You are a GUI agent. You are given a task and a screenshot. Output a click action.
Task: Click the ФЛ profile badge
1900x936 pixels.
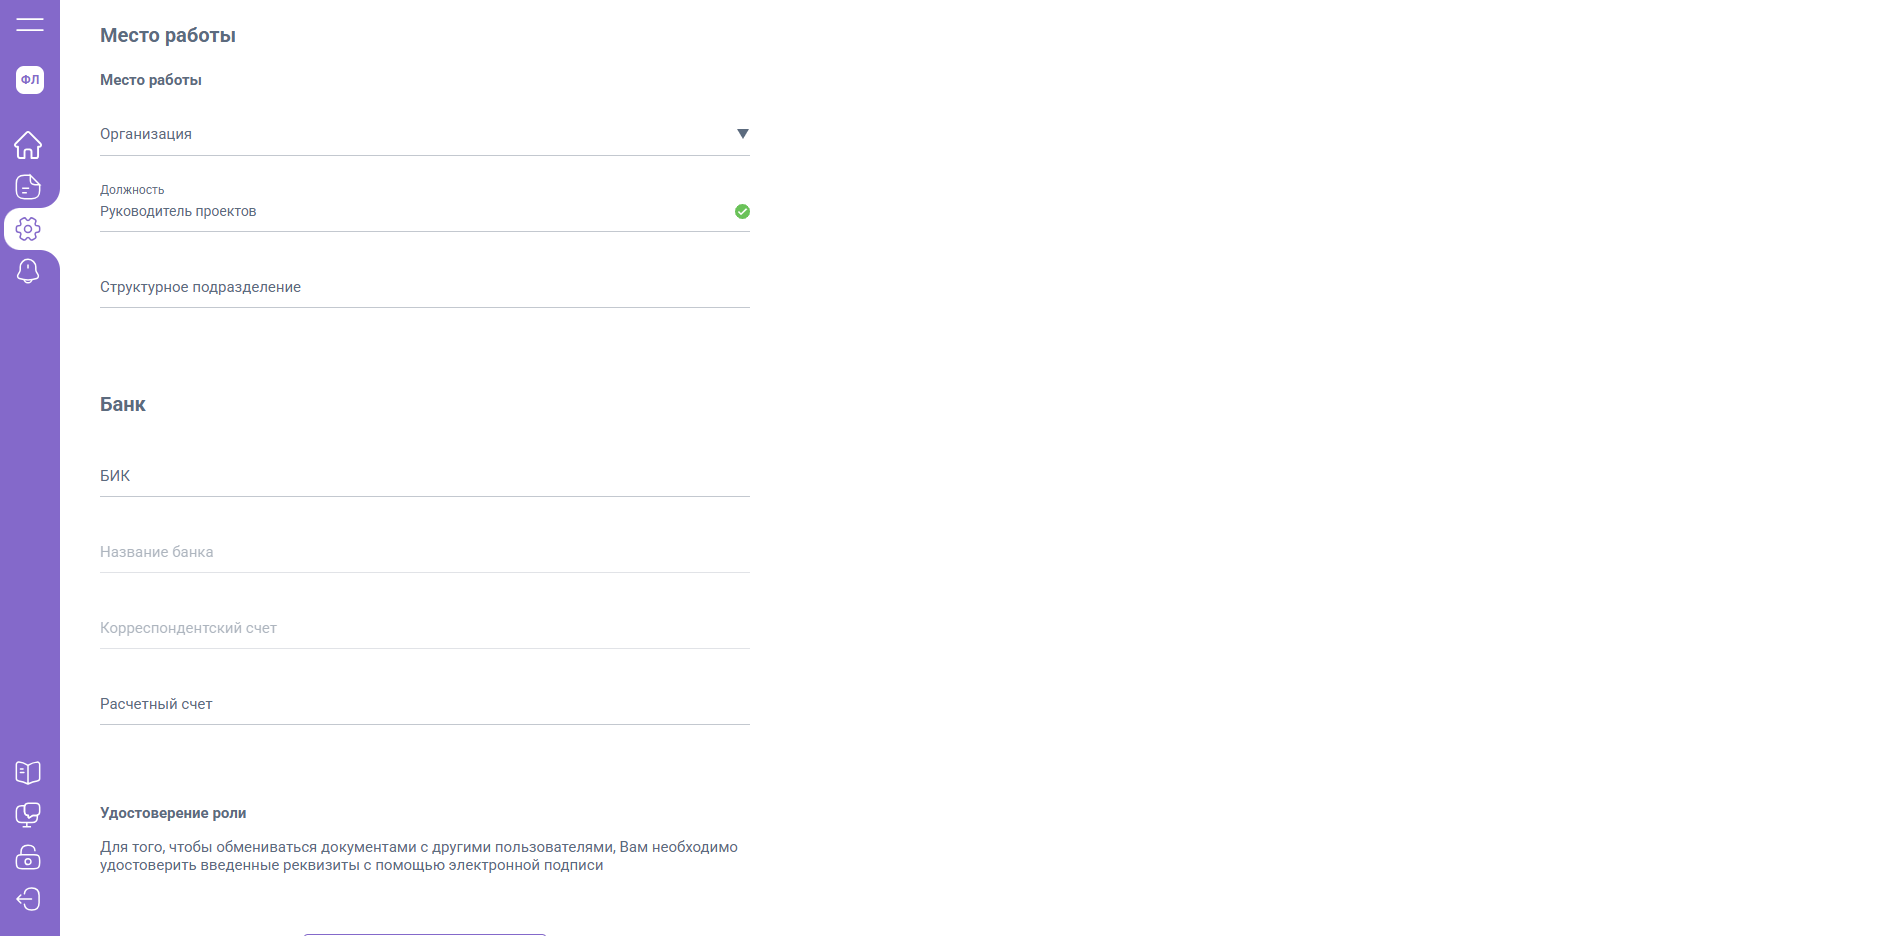pyautogui.click(x=30, y=80)
